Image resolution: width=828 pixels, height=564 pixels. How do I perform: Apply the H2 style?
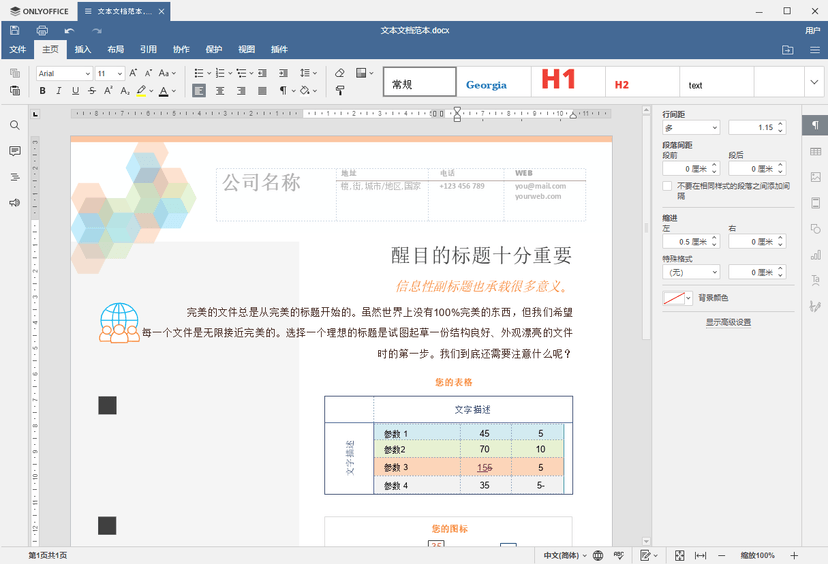[x=643, y=82]
